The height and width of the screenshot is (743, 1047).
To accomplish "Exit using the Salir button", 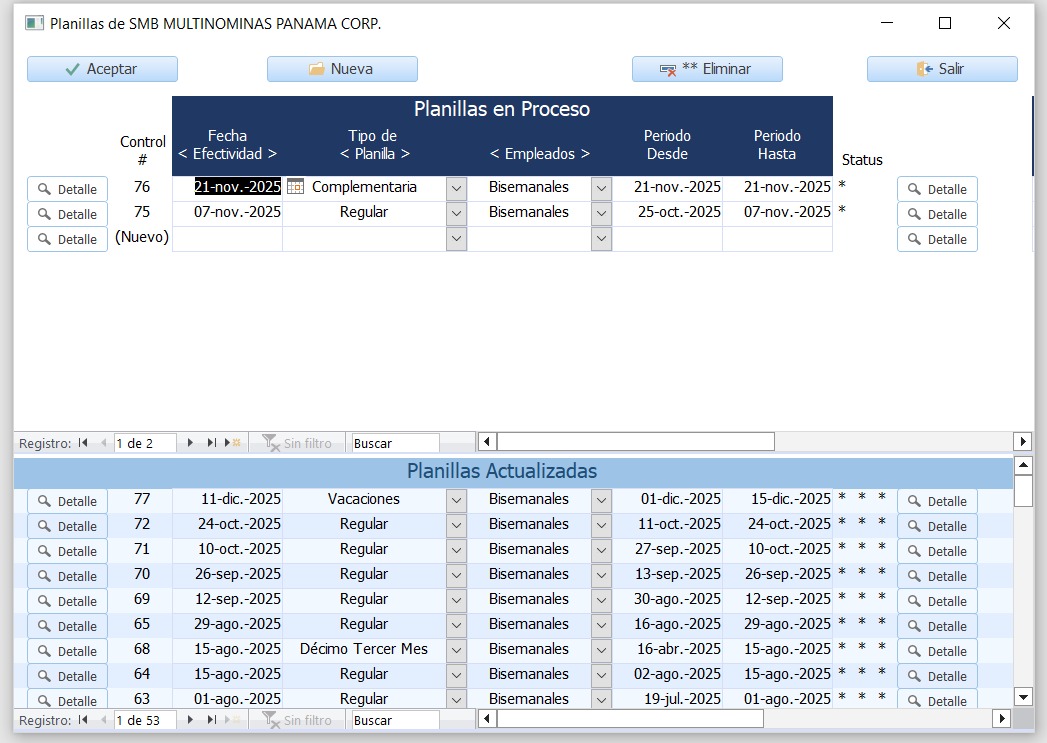I will [x=942, y=69].
